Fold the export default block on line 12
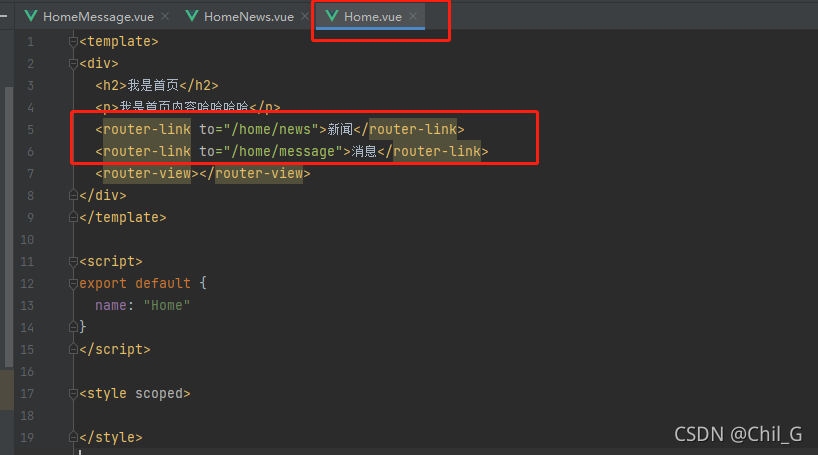 click(73, 283)
